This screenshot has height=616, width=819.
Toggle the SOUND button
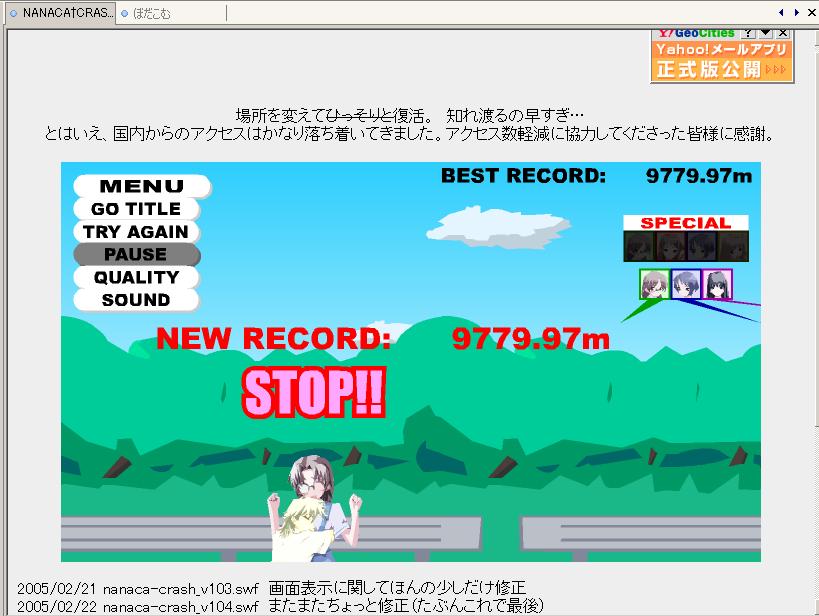(x=136, y=300)
